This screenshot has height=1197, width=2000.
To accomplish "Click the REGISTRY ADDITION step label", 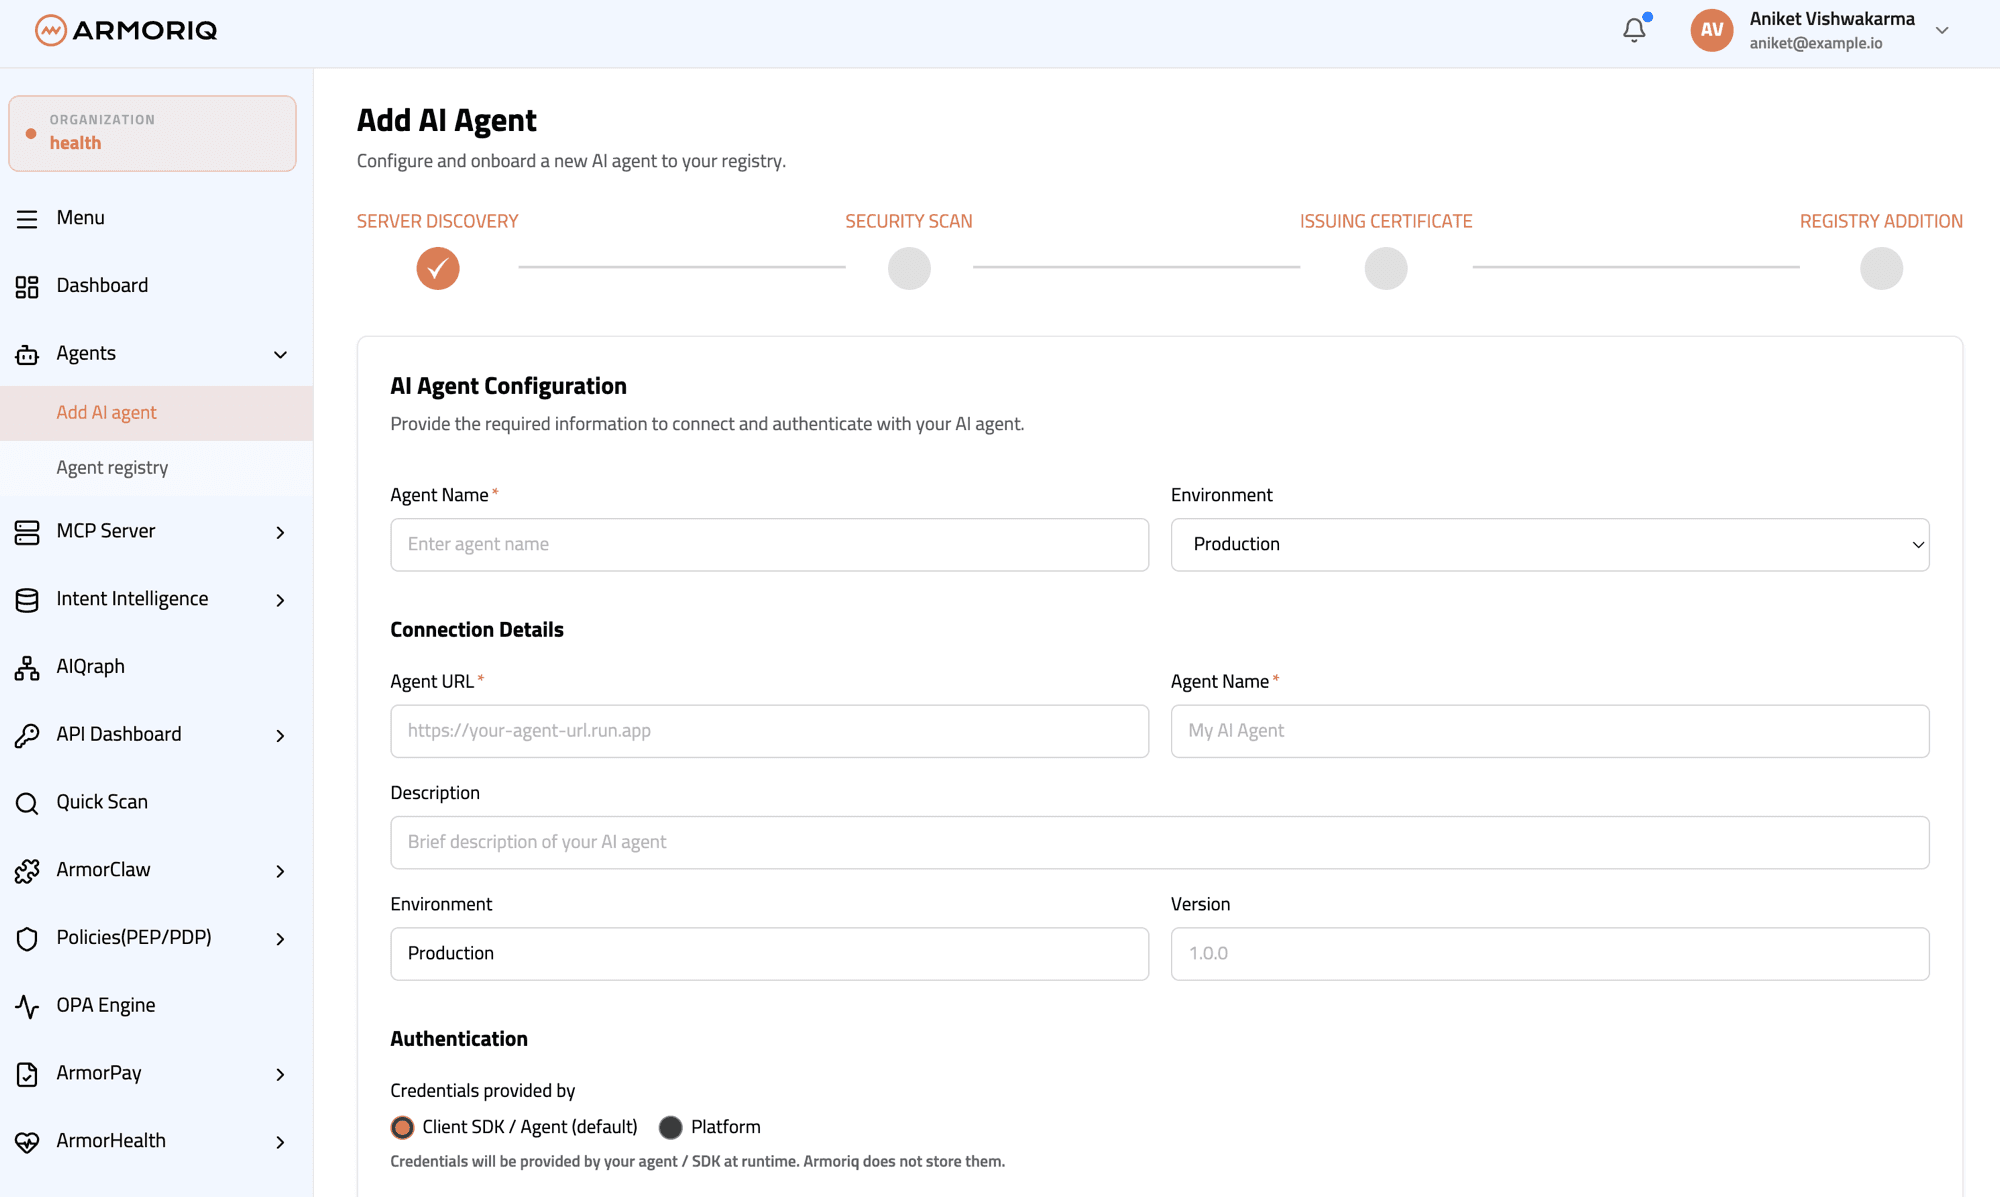I will point(1881,221).
